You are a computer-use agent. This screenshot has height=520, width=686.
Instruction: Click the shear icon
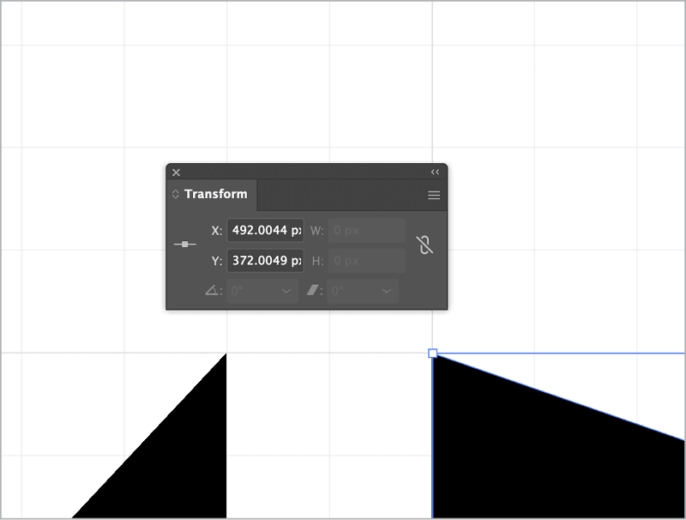click(x=312, y=290)
